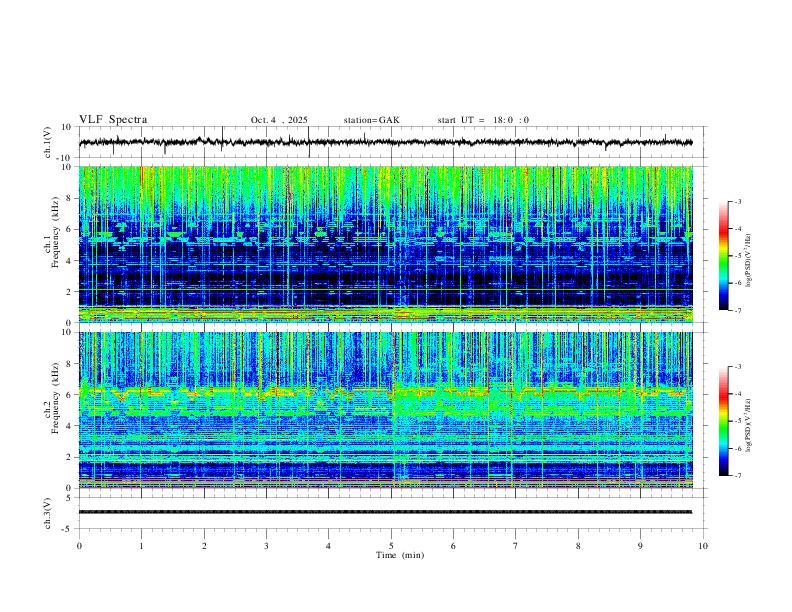Click the ch.1 spectrogram panel
This screenshot has width=792, height=612.
coord(386,244)
